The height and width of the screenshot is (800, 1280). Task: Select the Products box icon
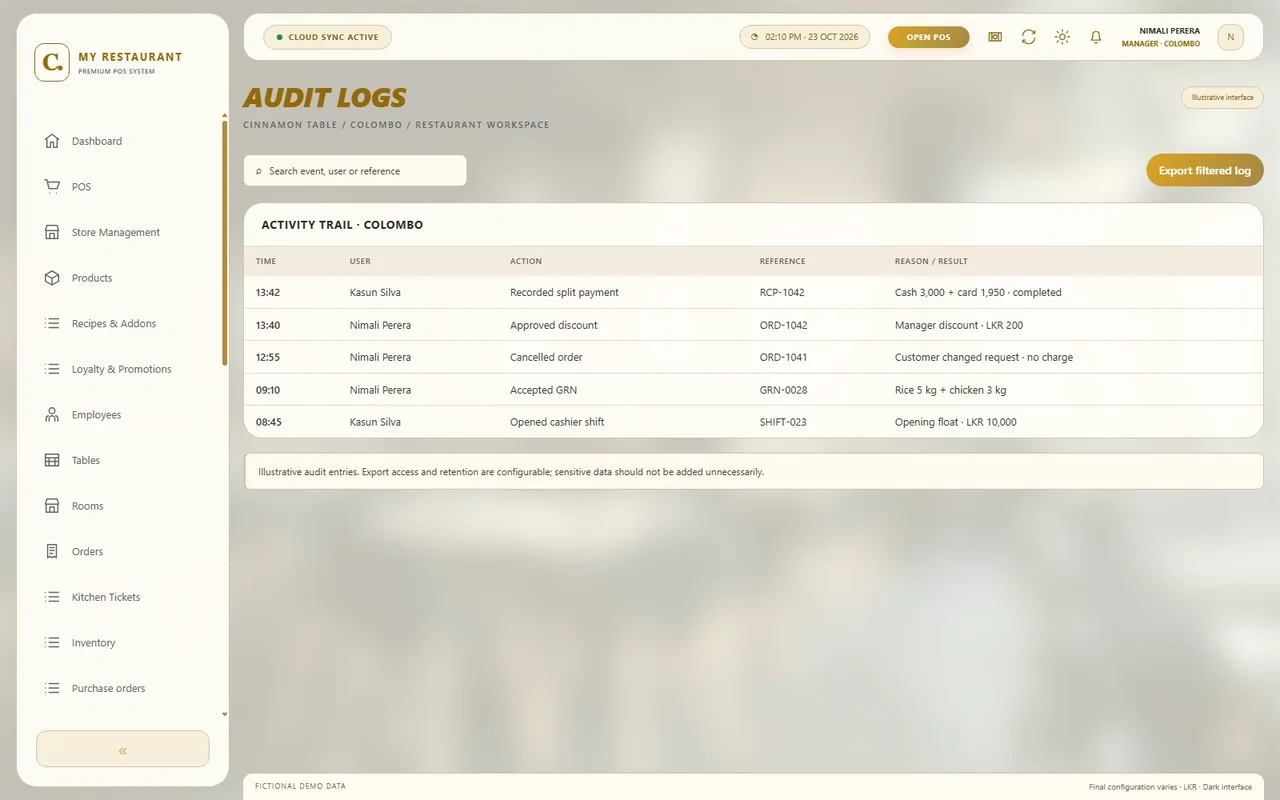52,278
